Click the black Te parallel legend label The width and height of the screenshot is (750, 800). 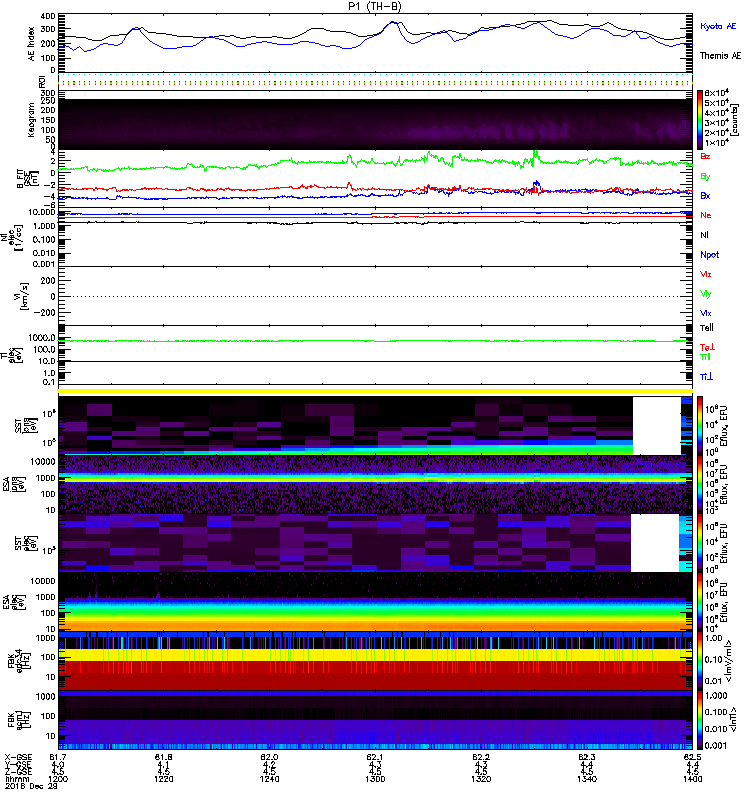click(x=707, y=328)
